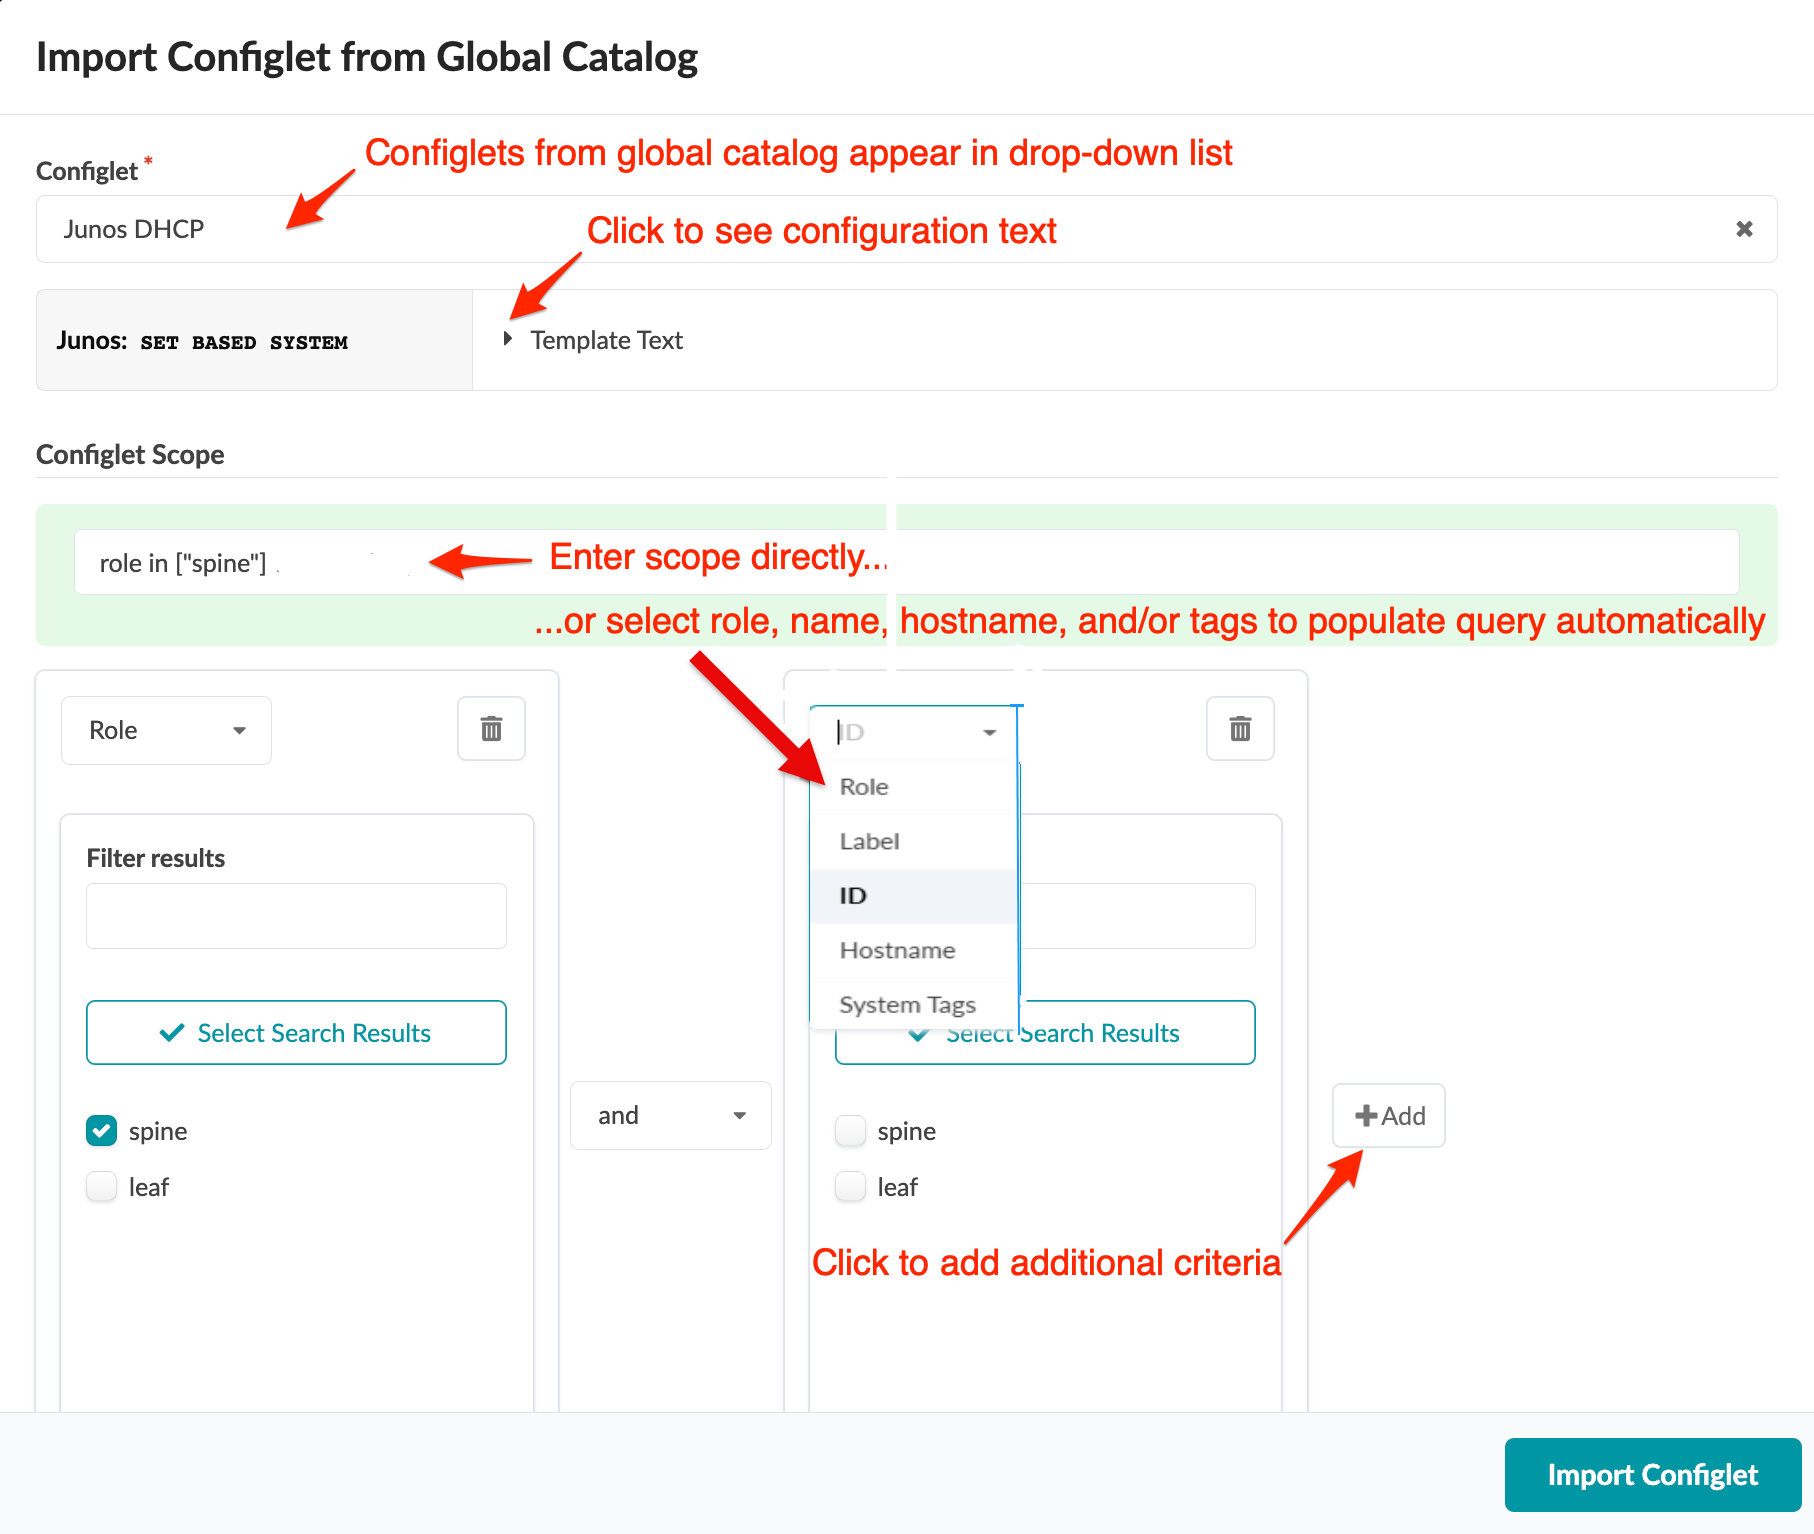Check leaf in the first criteria panel

pyautogui.click(x=102, y=1187)
